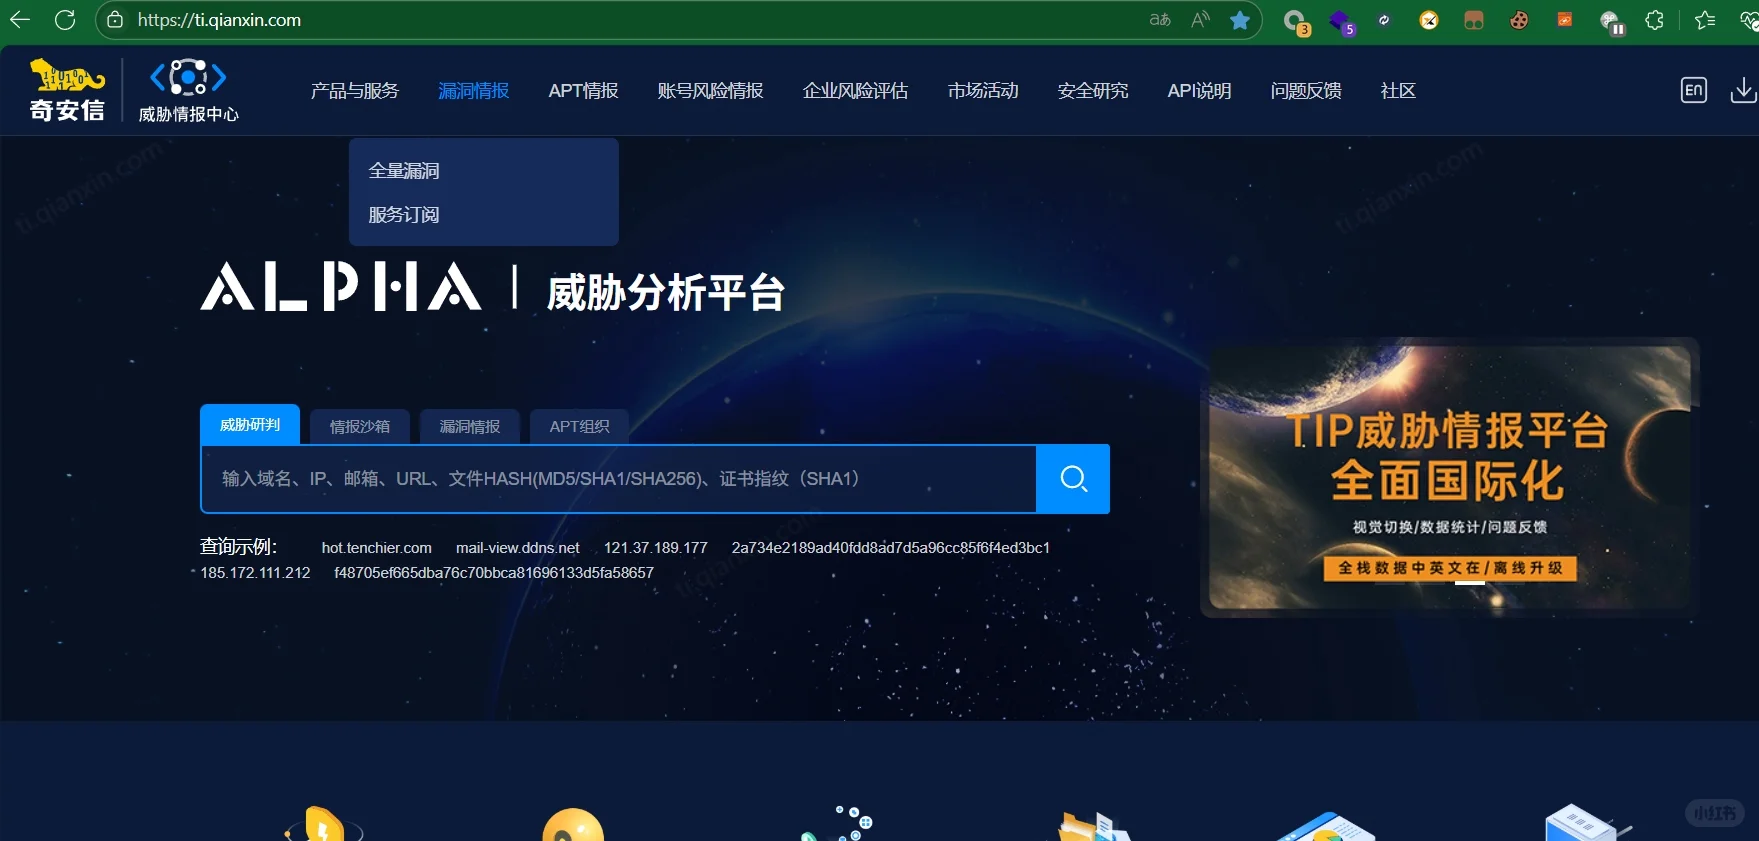
Task: Click the circular sync arrows extension icon
Action: pyautogui.click(x=1385, y=20)
